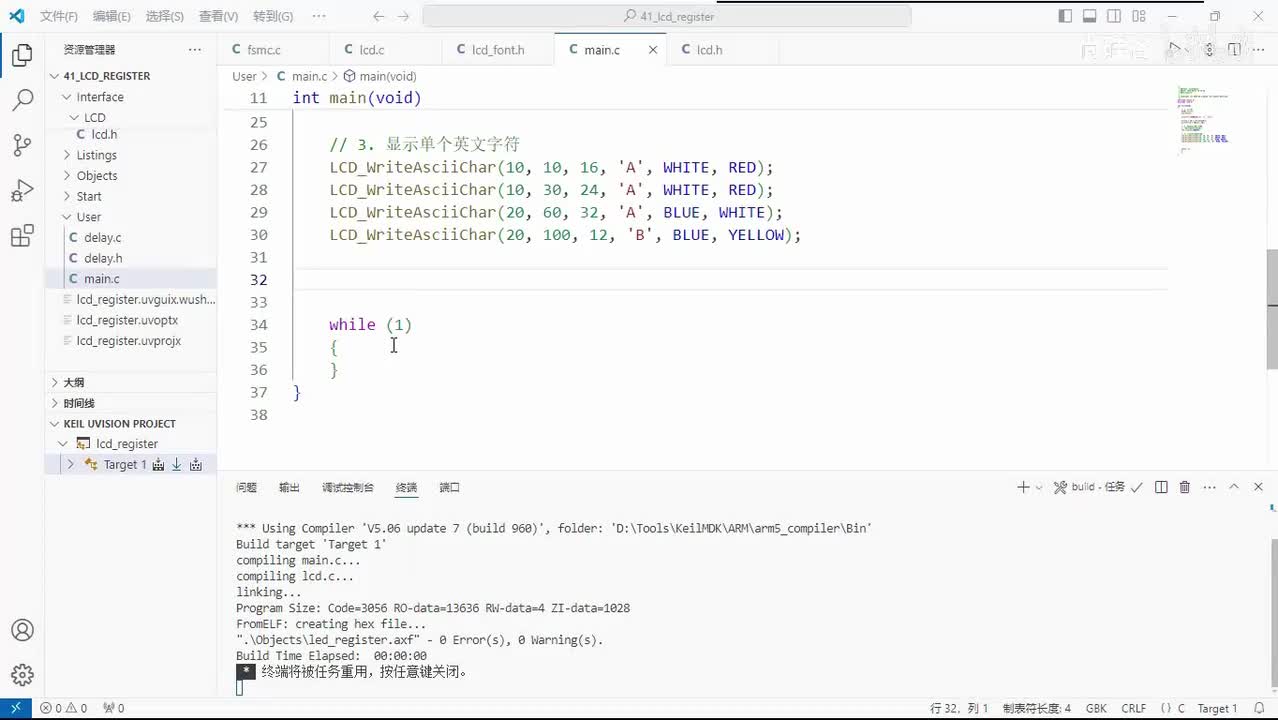Click the Build icon next to Target 1

tap(158, 465)
